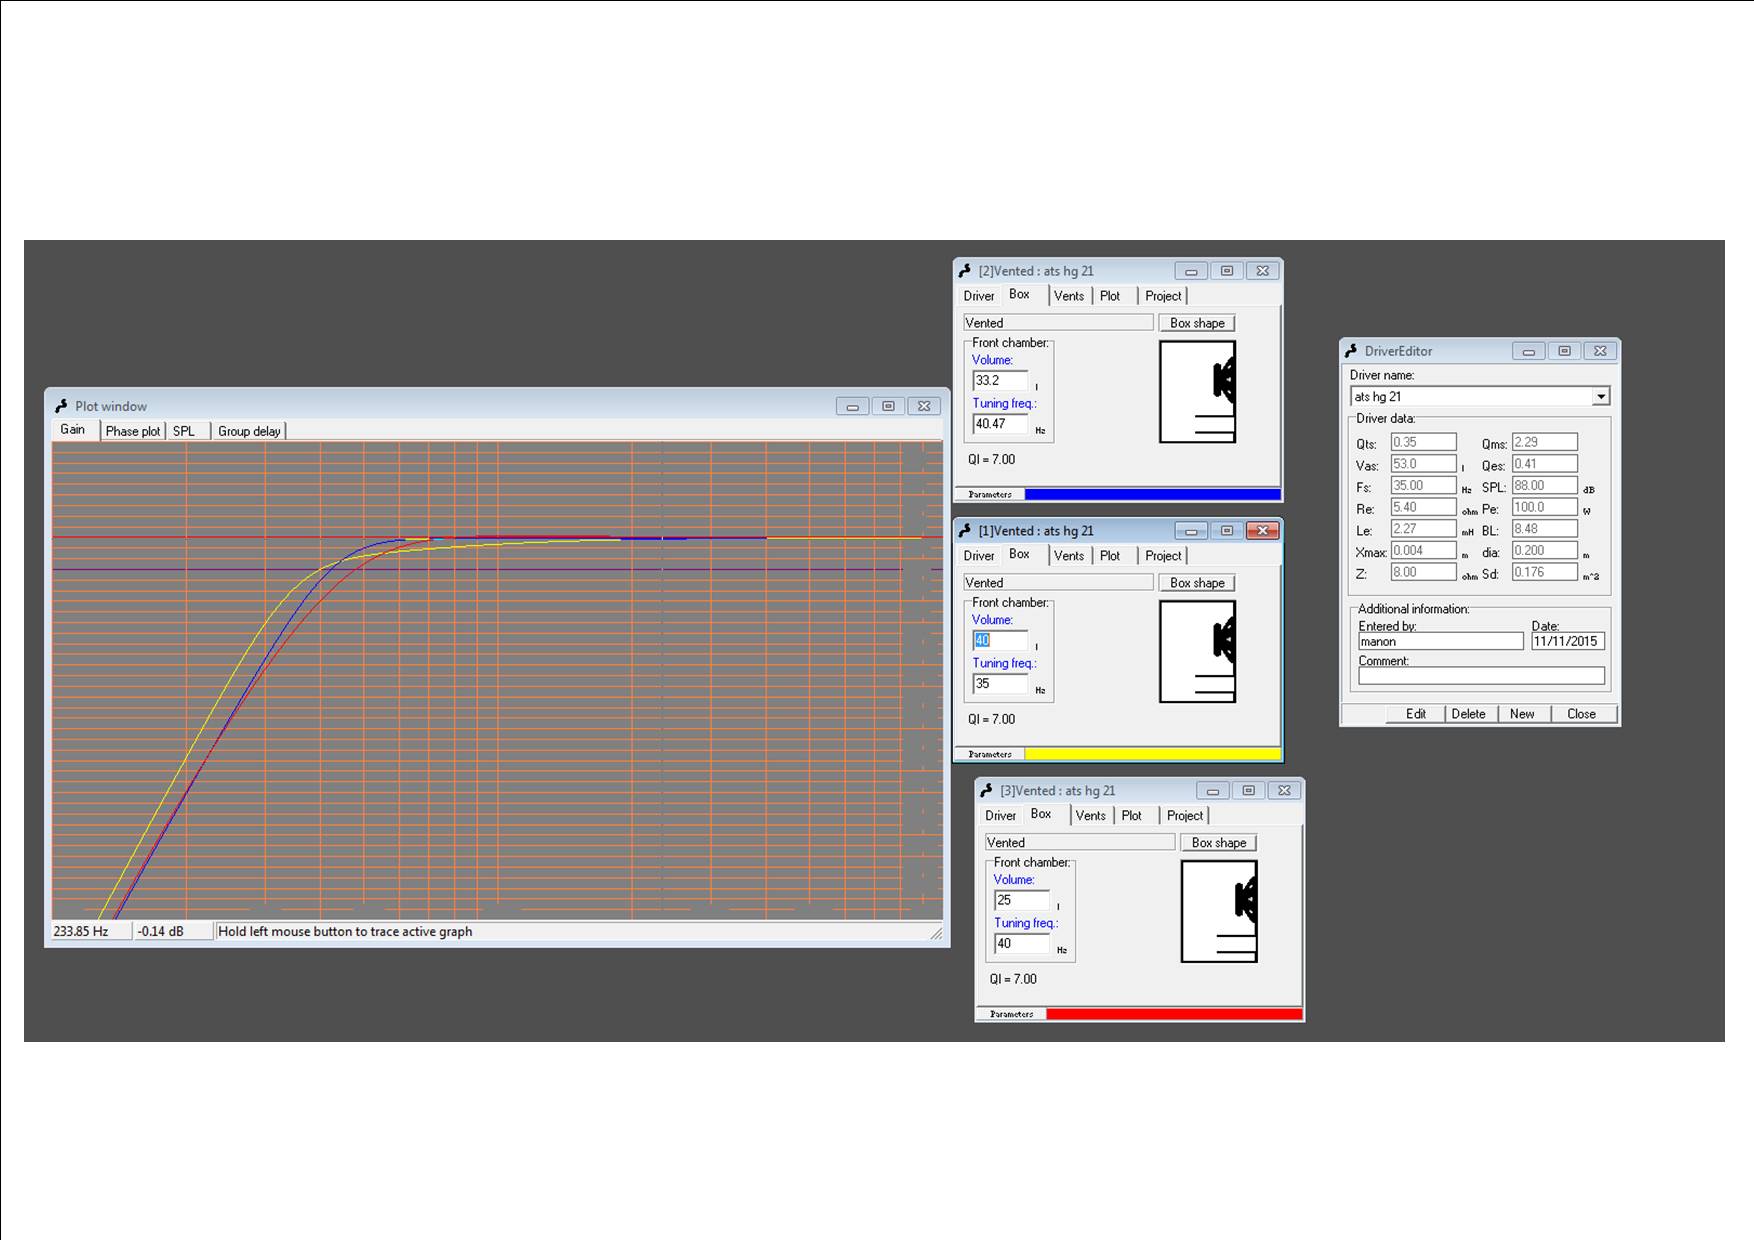Maximize the Plot window

[x=888, y=406]
